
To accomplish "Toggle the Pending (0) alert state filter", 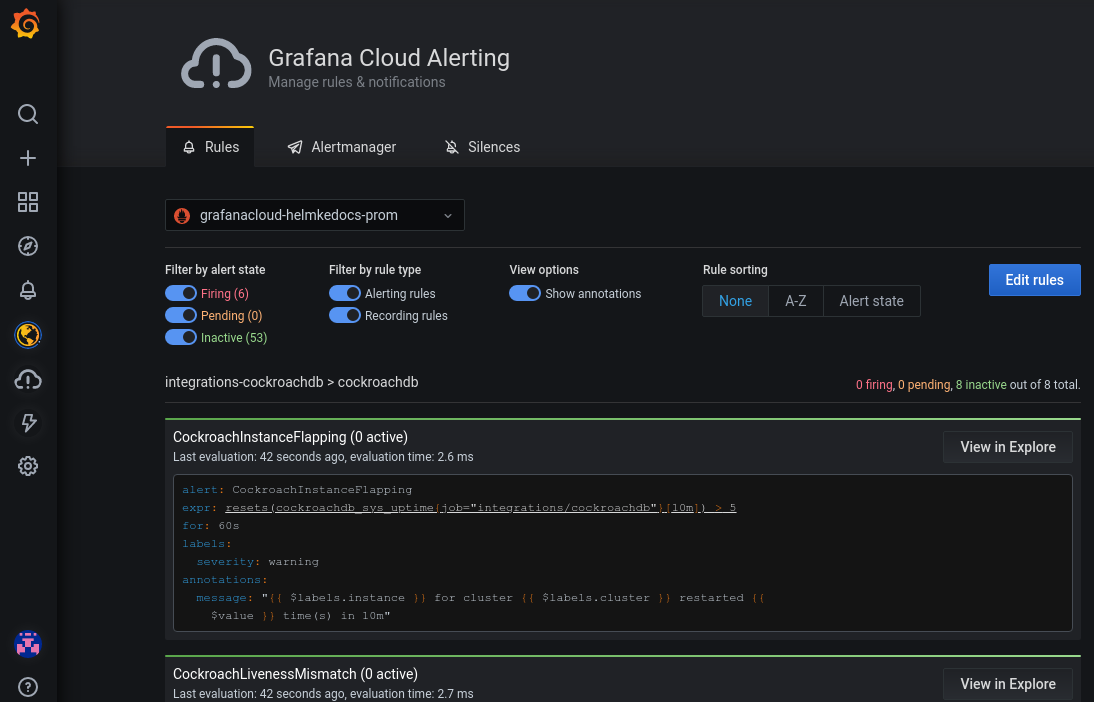I will coord(181,315).
